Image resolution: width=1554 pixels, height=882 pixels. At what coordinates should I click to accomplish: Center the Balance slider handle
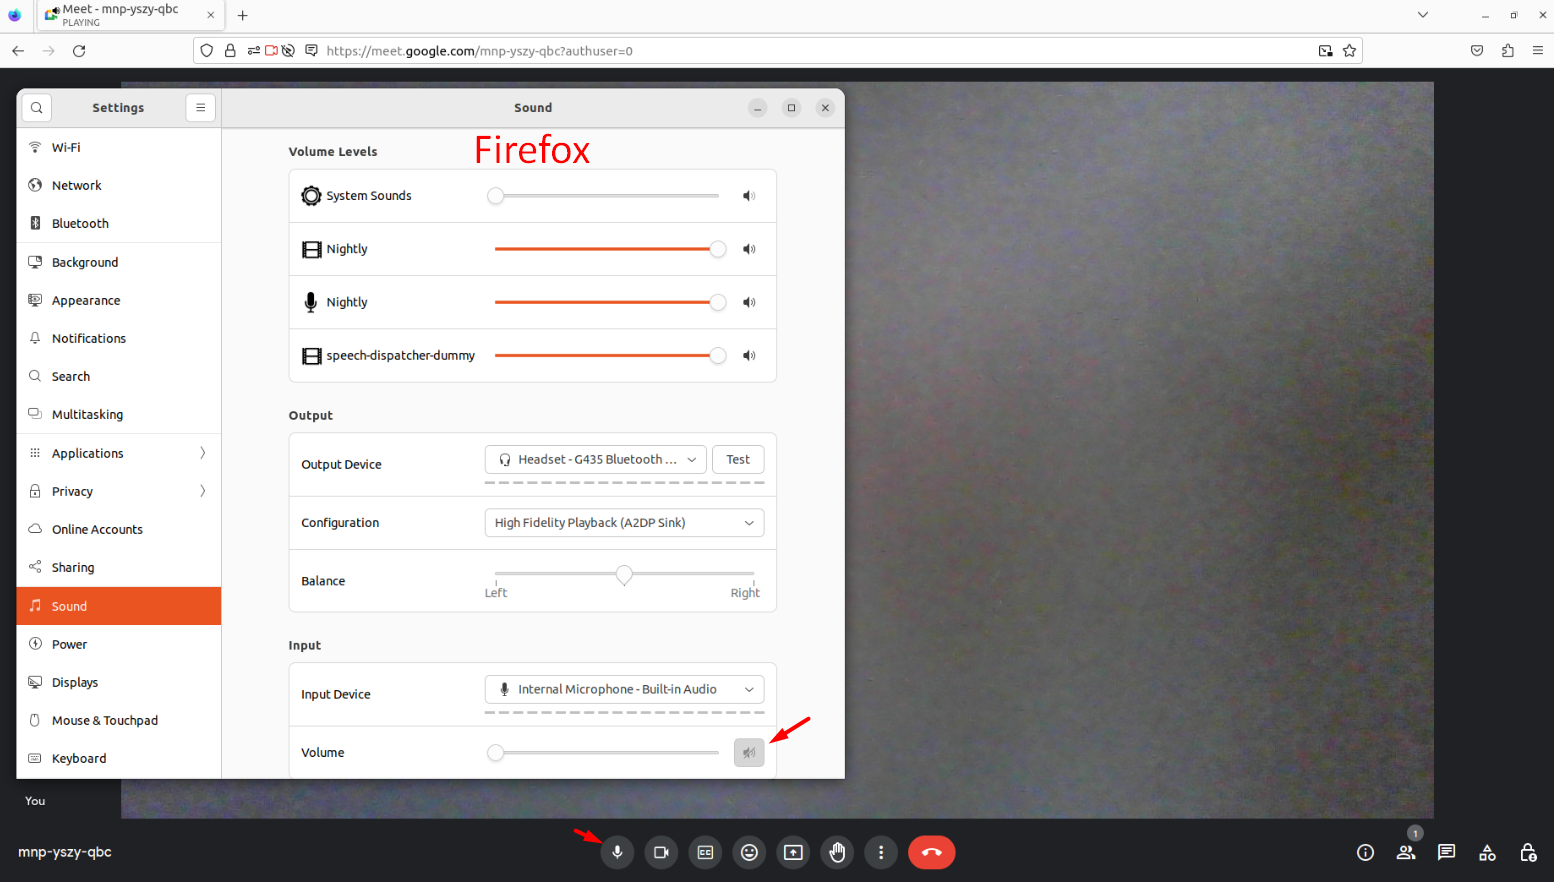(x=624, y=575)
